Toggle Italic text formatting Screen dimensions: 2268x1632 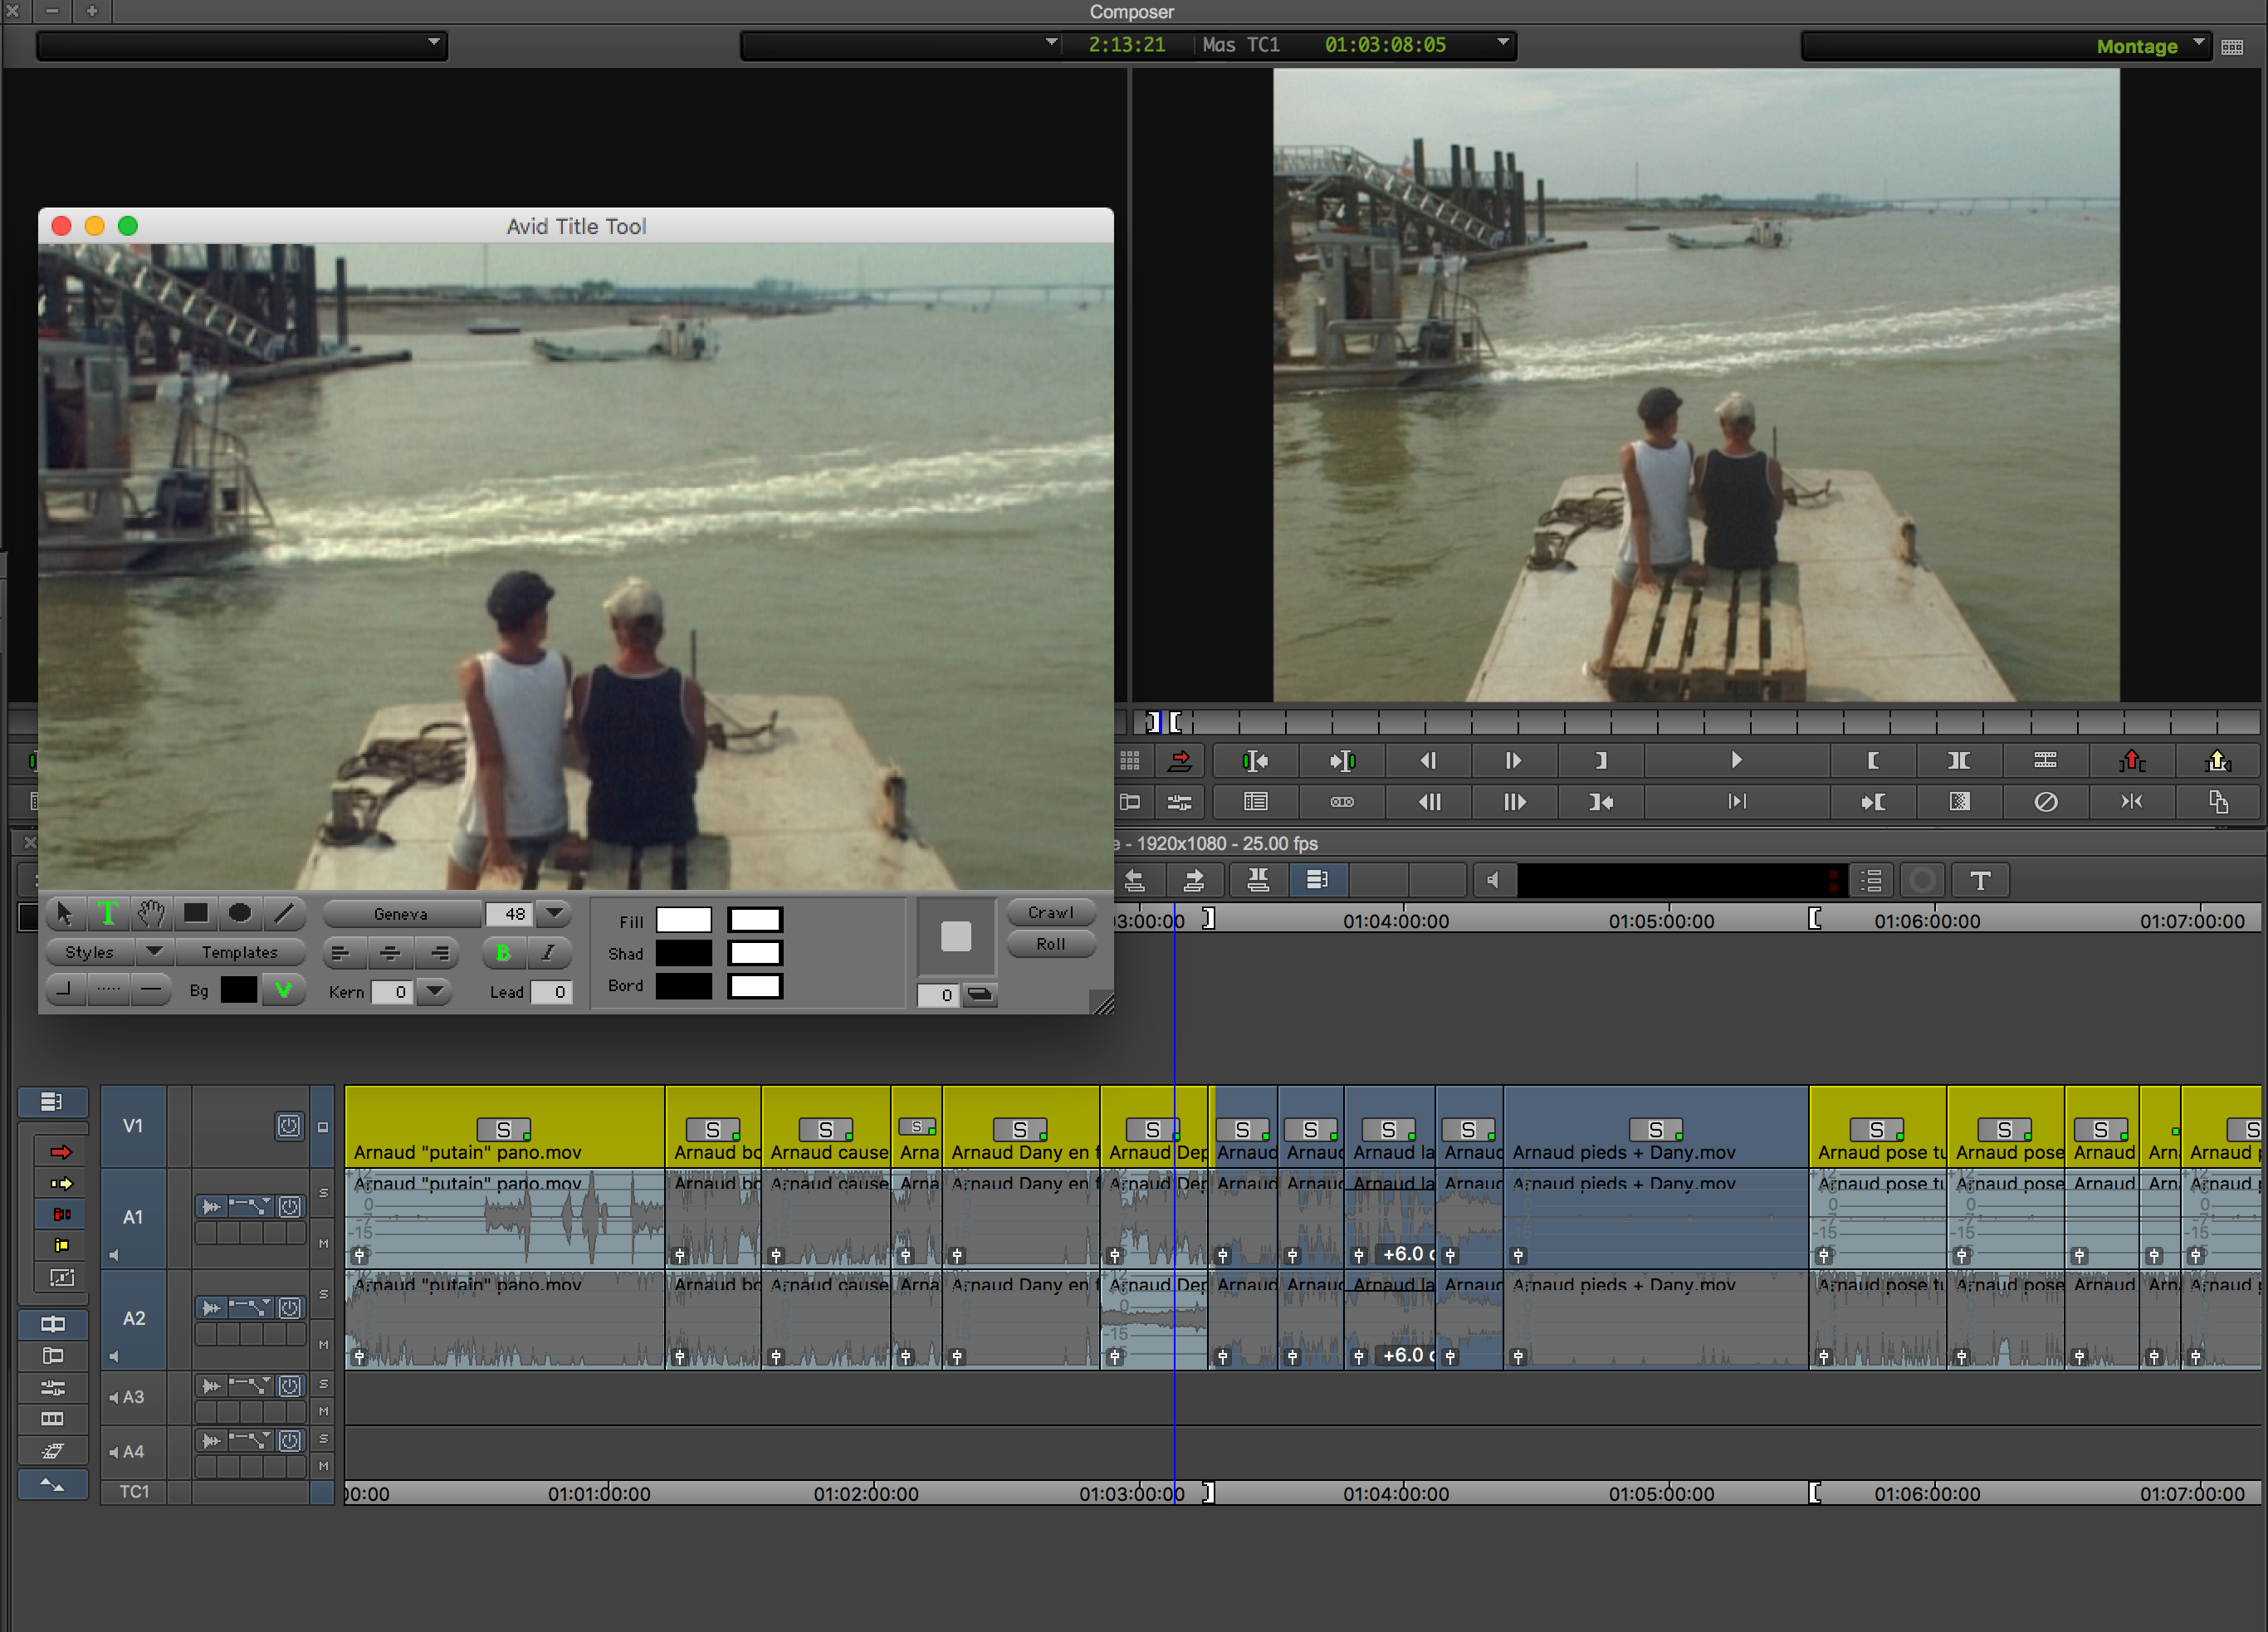[x=548, y=953]
